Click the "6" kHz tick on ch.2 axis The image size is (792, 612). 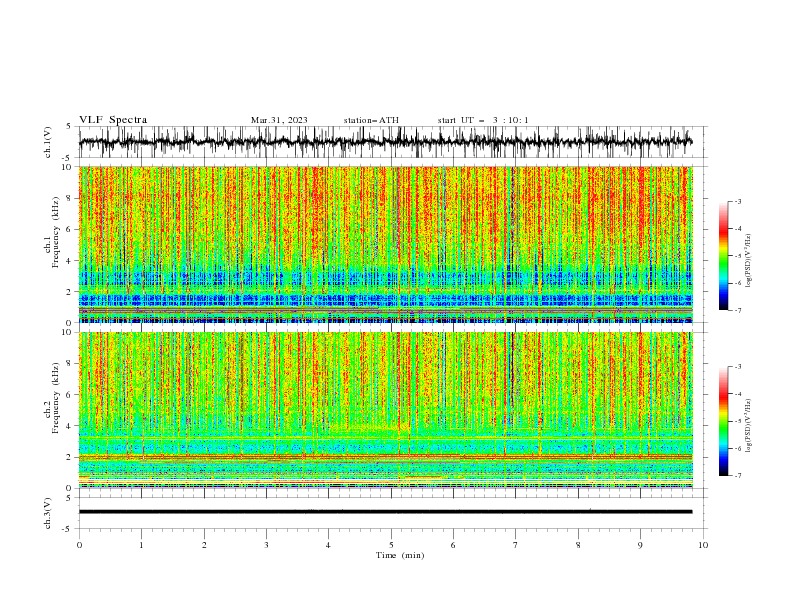[70, 395]
